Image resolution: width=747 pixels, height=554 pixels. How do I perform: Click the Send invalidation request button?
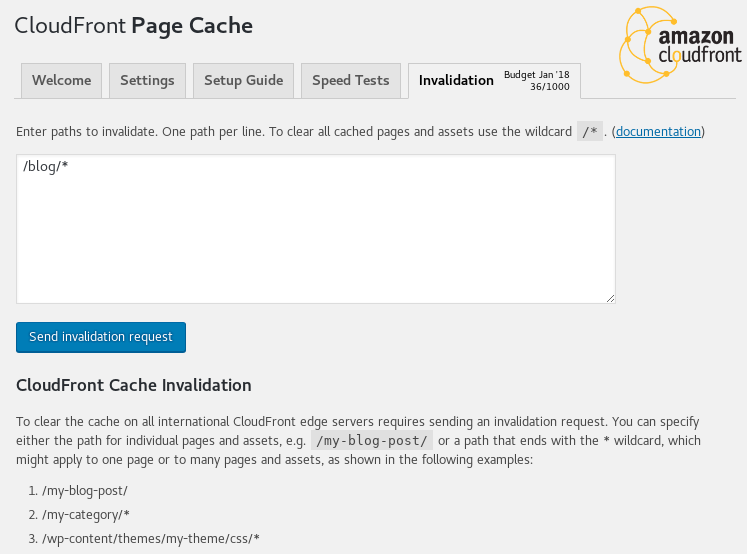click(101, 337)
